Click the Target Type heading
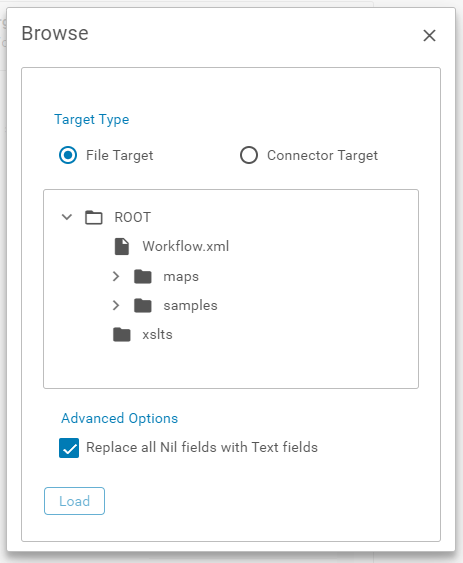 pos(92,120)
